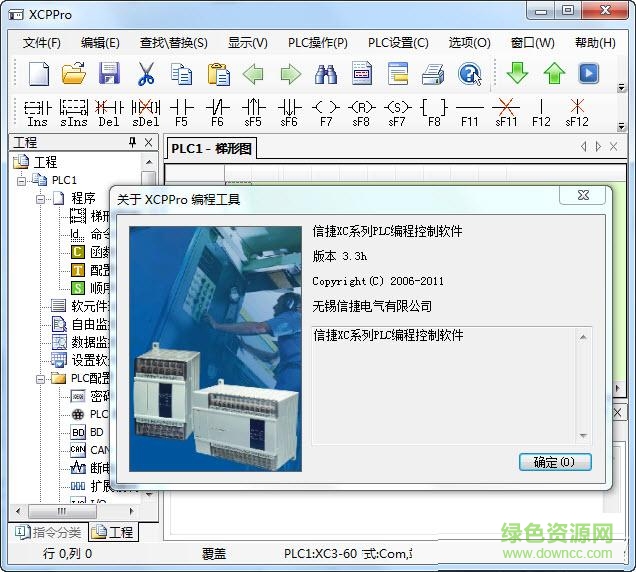Viewport: 636px width, 572px height.
Task: Insert normally open contact F5
Action: tap(181, 110)
